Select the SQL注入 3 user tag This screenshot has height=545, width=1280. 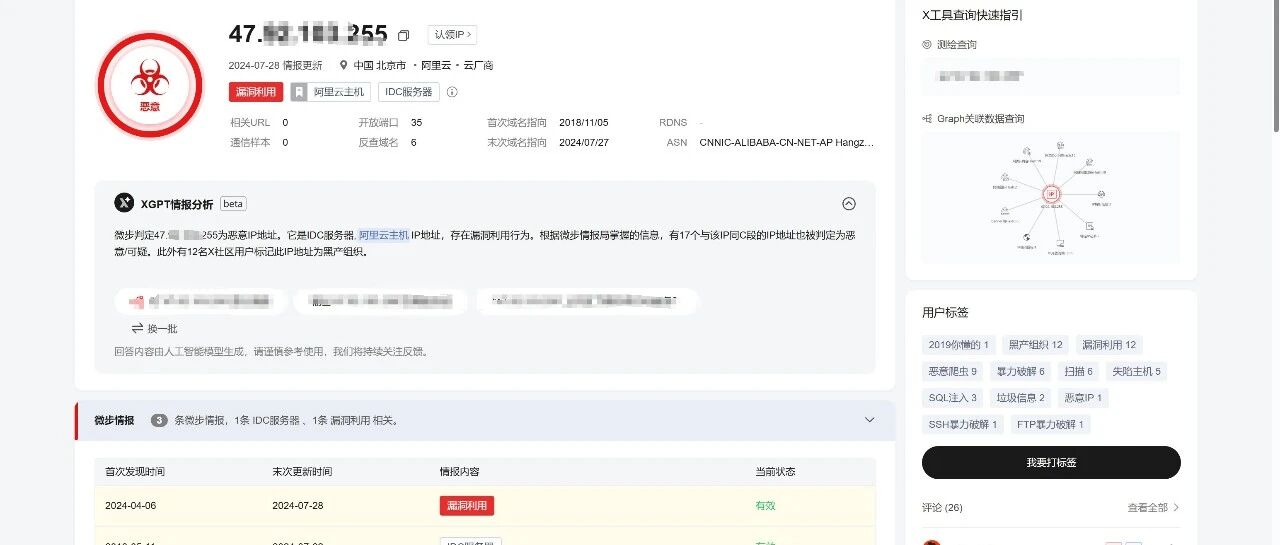pos(953,398)
